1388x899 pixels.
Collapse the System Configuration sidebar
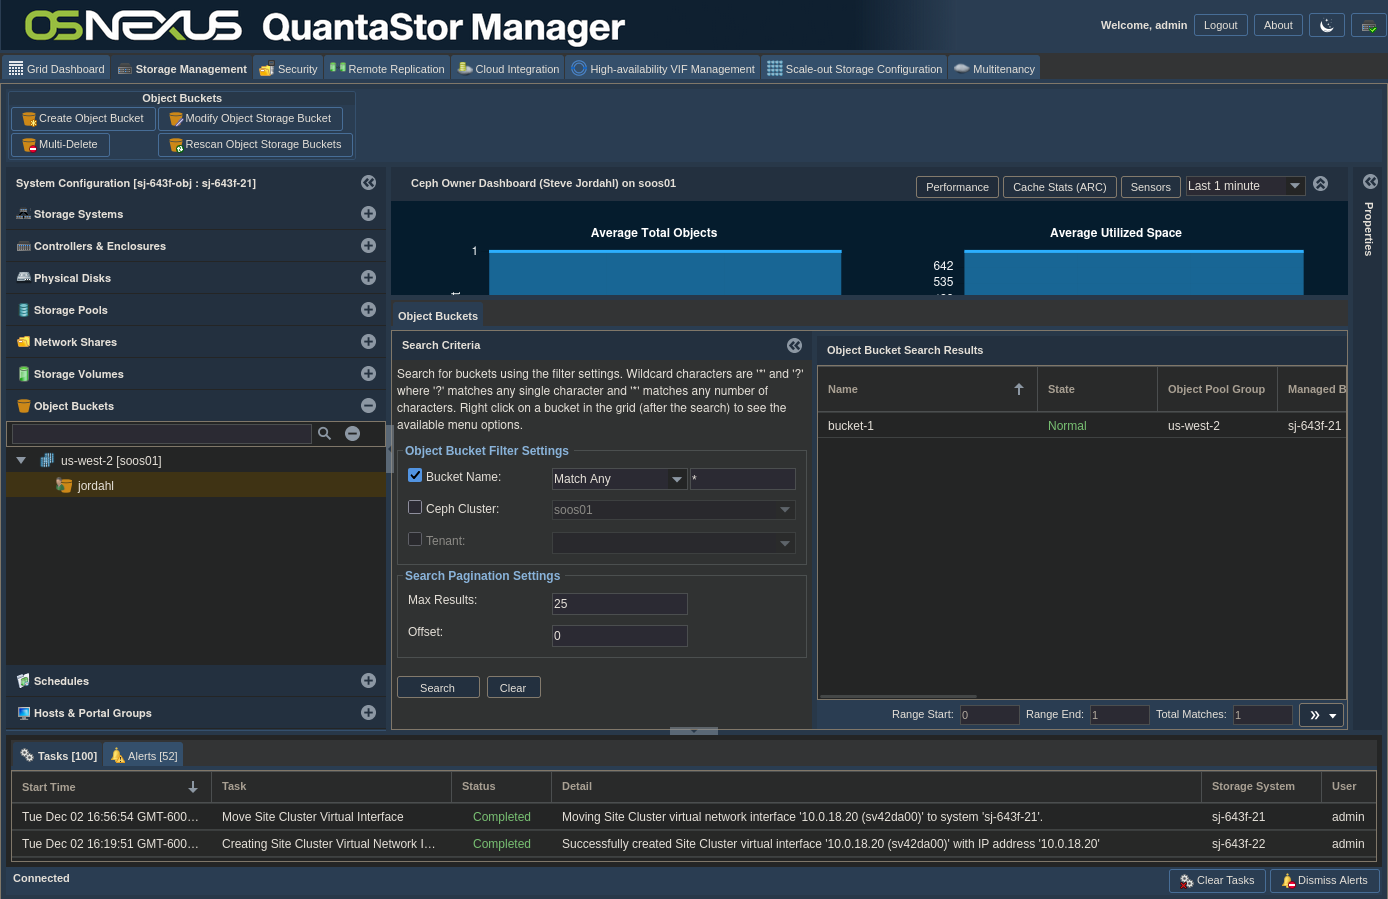[x=368, y=183]
